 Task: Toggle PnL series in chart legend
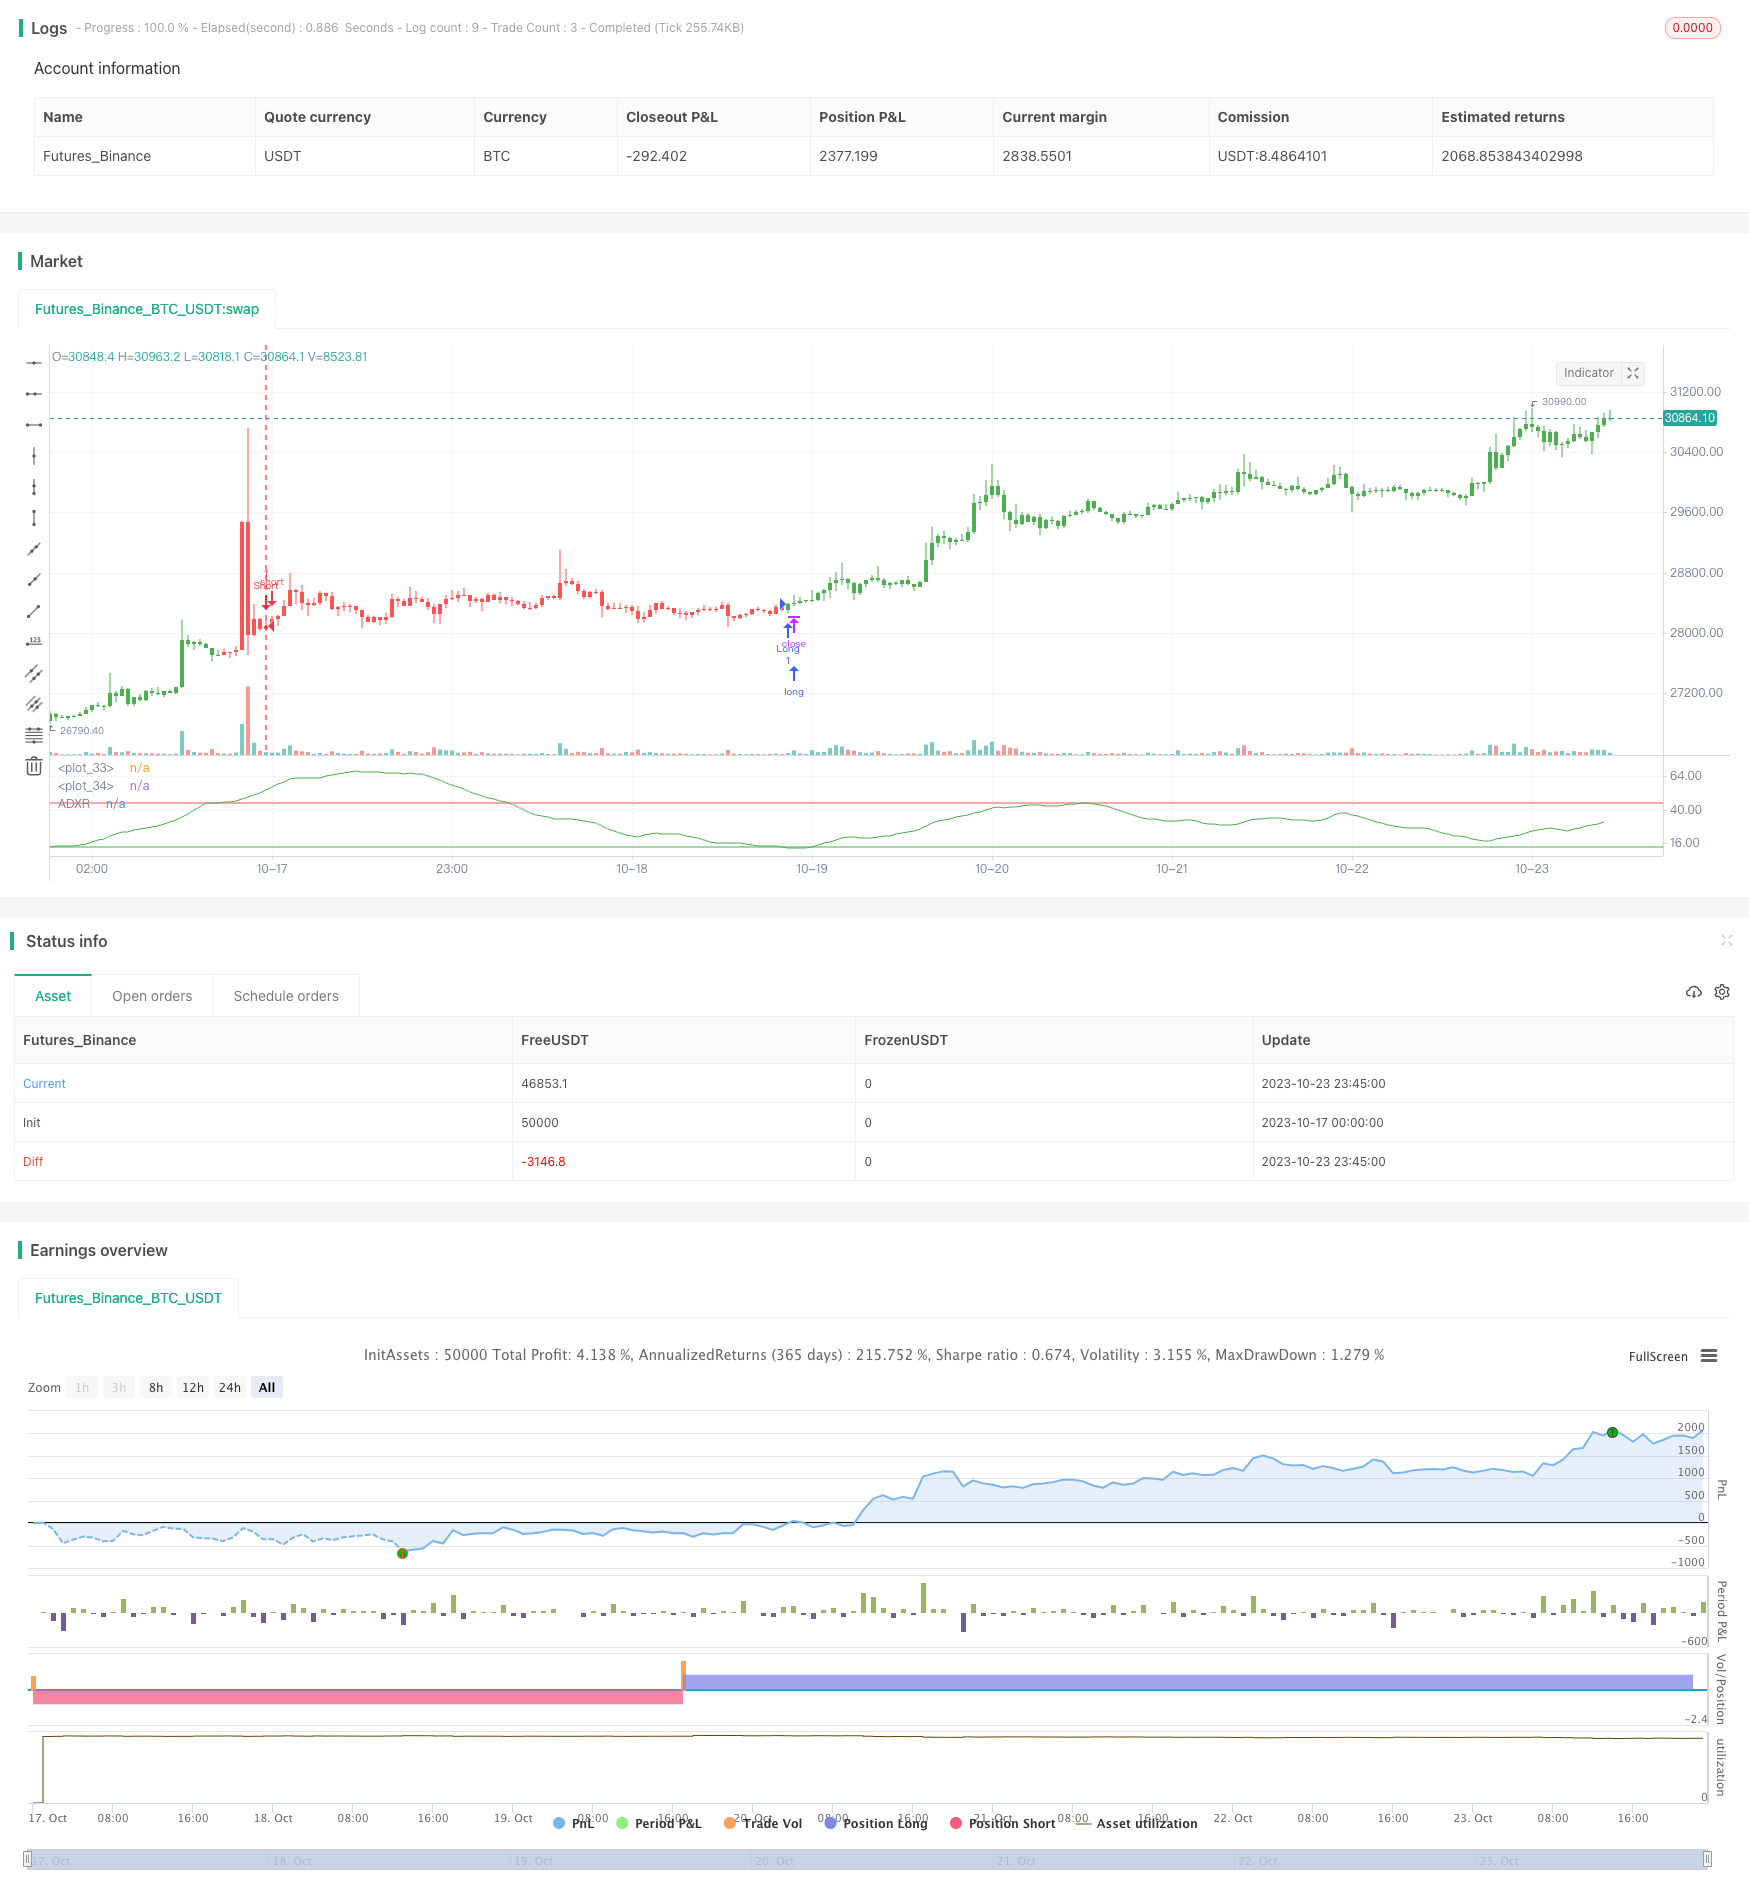[x=574, y=1823]
